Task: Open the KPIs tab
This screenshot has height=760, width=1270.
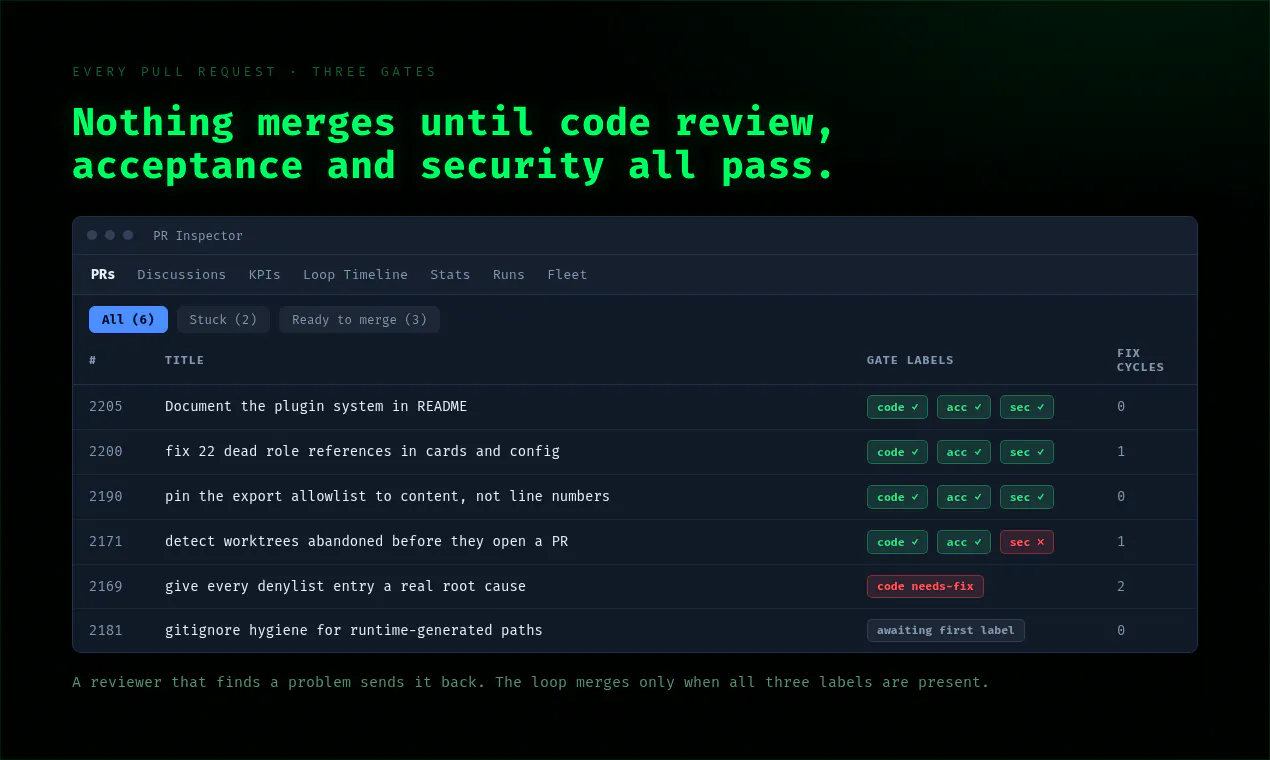Action: (x=264, y=274)
